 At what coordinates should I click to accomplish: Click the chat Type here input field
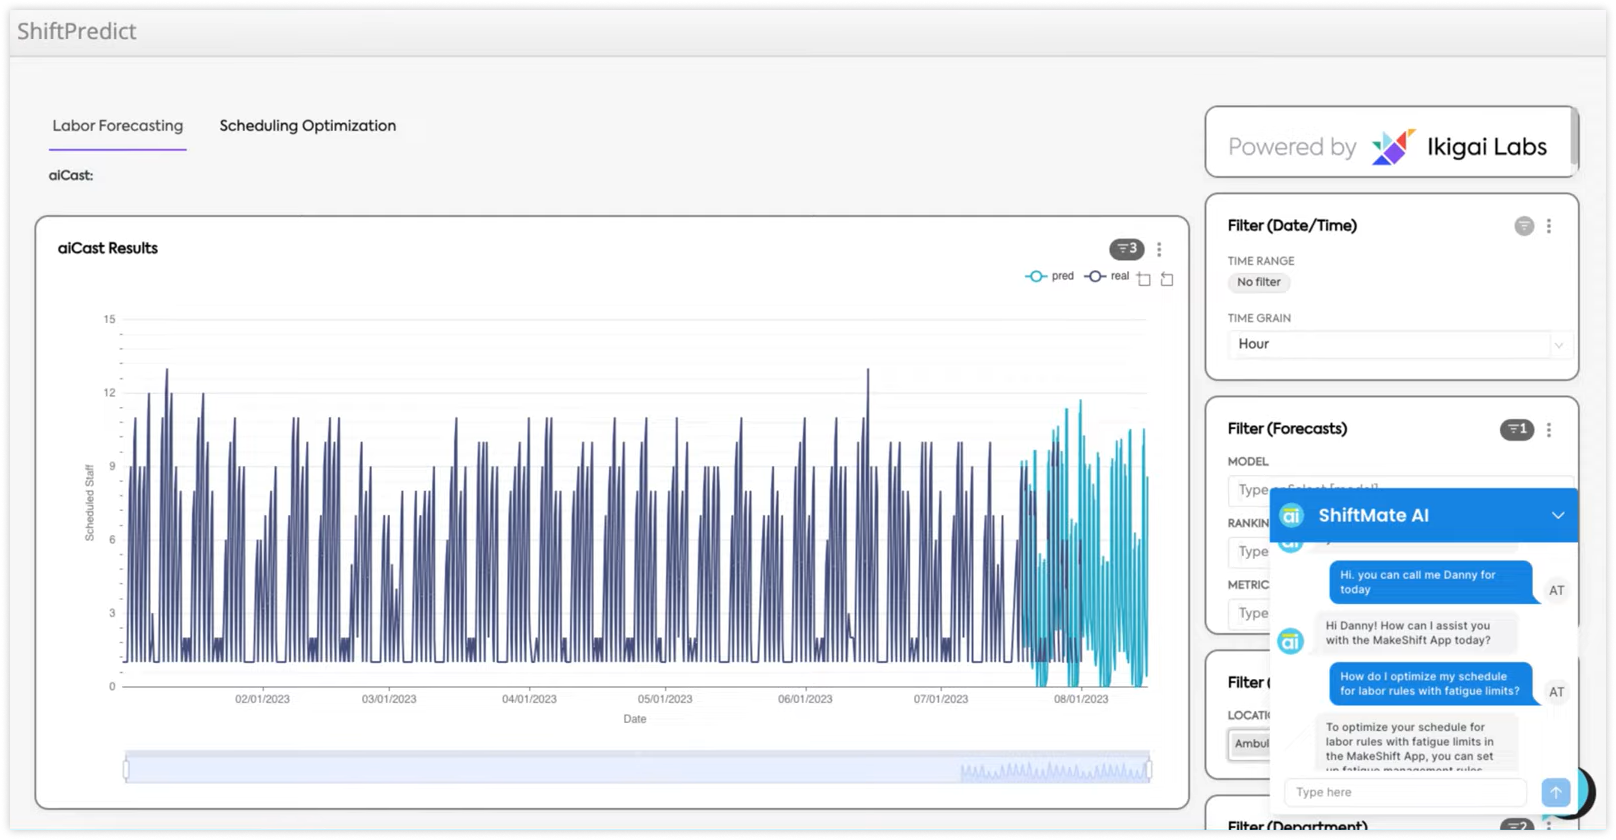(x=1405, y=793)
